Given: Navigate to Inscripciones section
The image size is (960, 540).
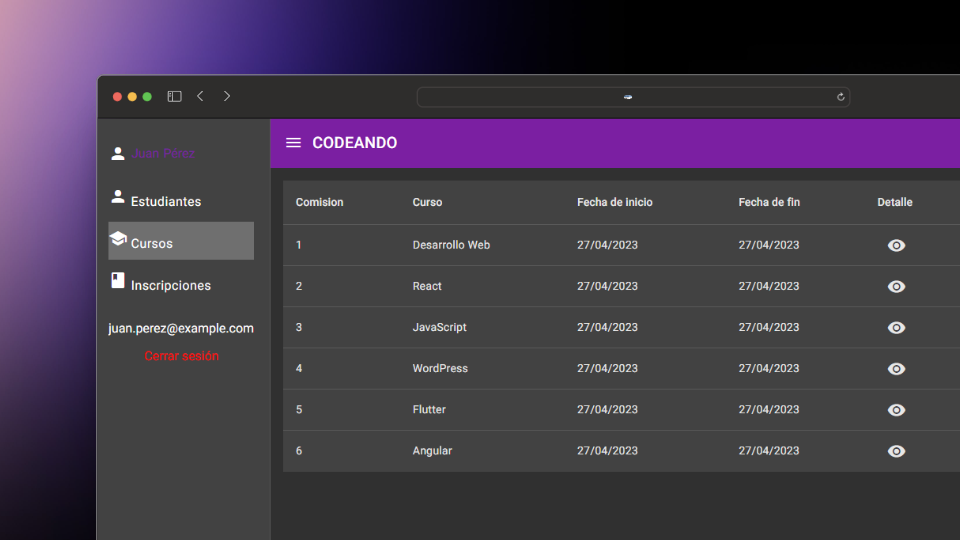Looking at the screenshot, I should click(170, 285).
